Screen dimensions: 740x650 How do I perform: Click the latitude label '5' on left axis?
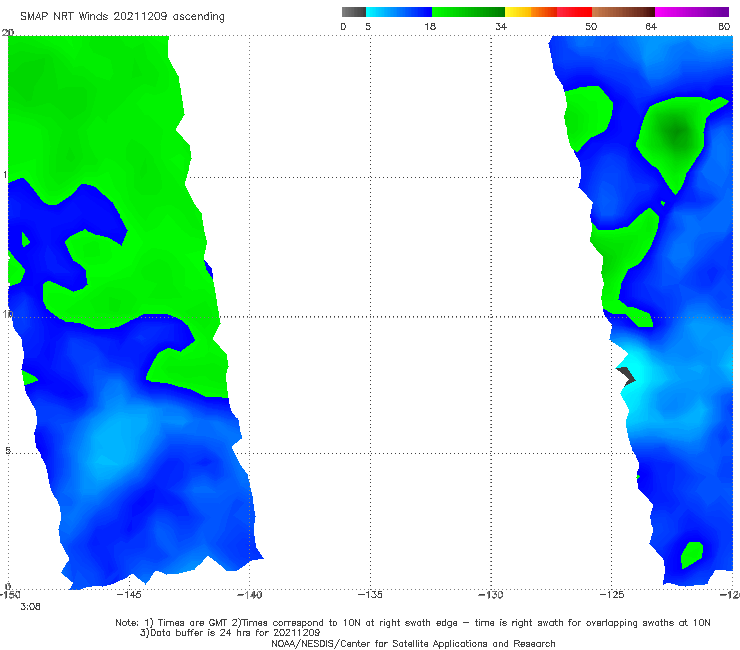click(8, 451)
